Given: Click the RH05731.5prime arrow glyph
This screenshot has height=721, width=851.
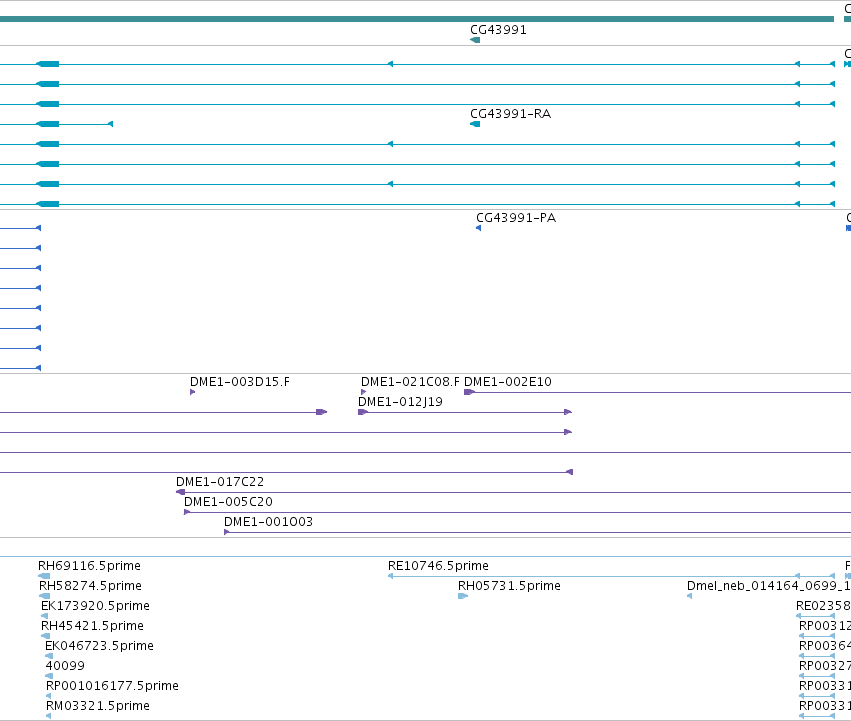Looking at the screenshot, I should [x=463, y=596].
